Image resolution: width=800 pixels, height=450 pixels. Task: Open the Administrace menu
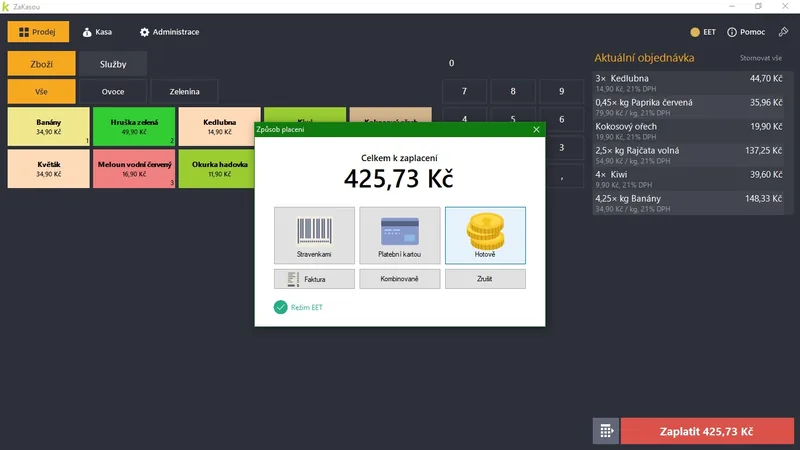point(169,32)
